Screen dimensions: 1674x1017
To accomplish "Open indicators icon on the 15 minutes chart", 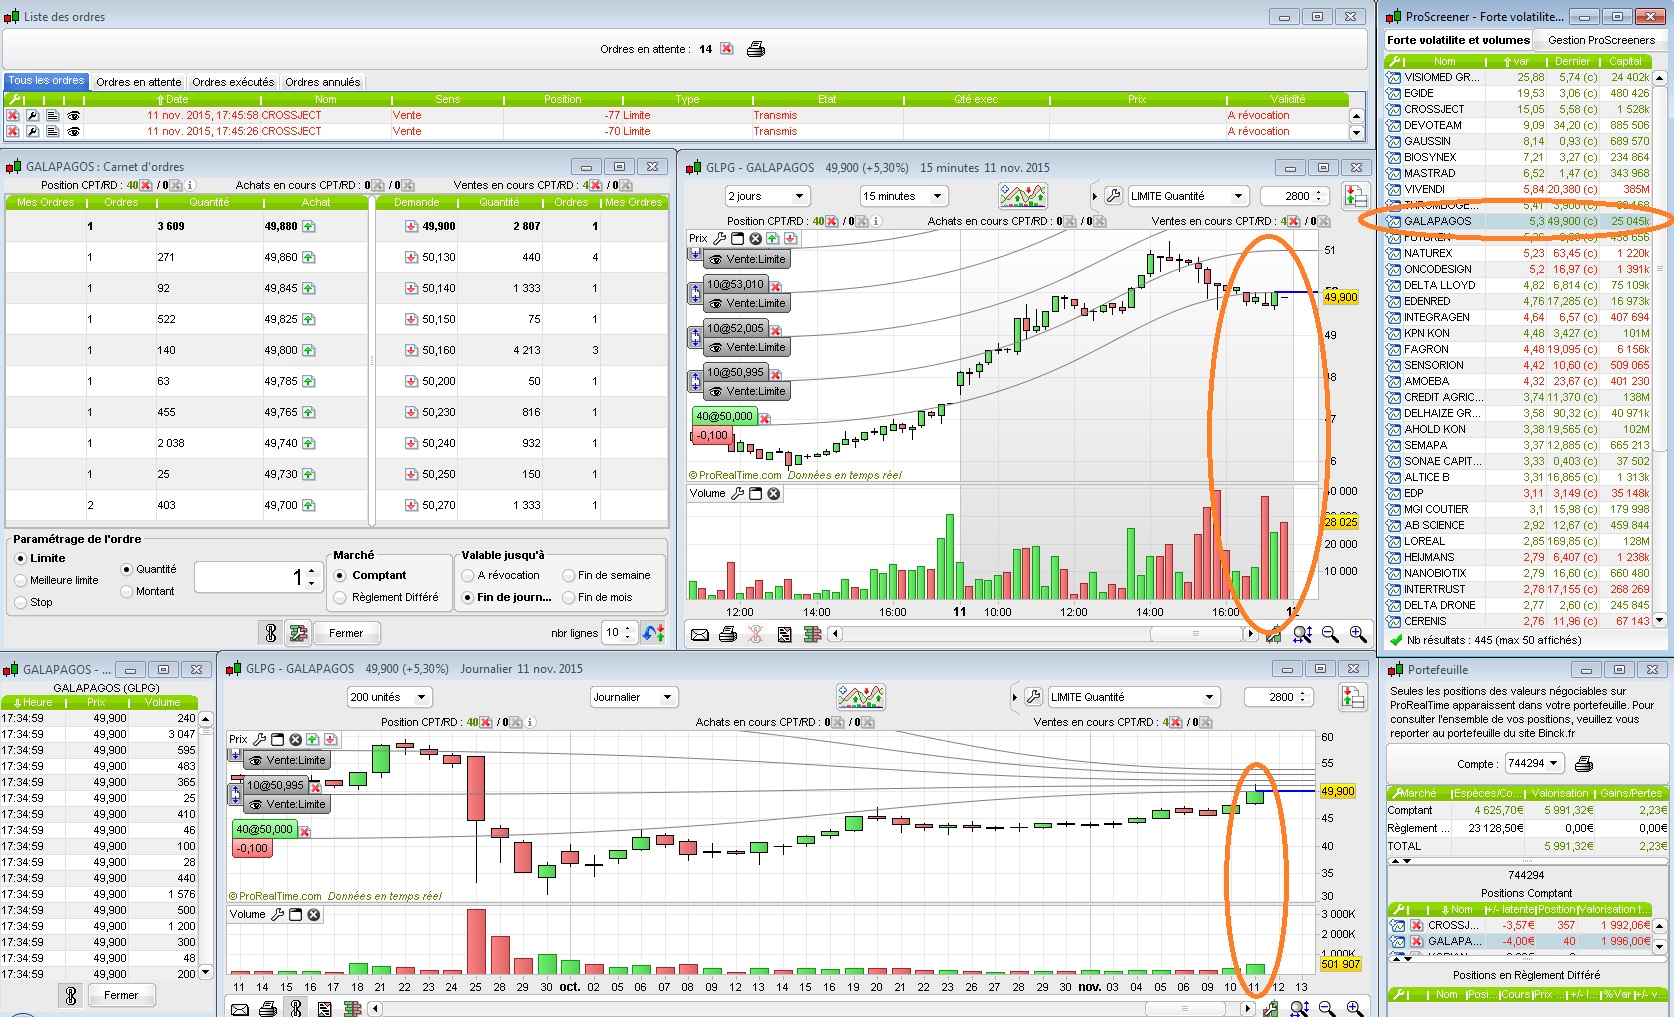I will [1022, 196].
